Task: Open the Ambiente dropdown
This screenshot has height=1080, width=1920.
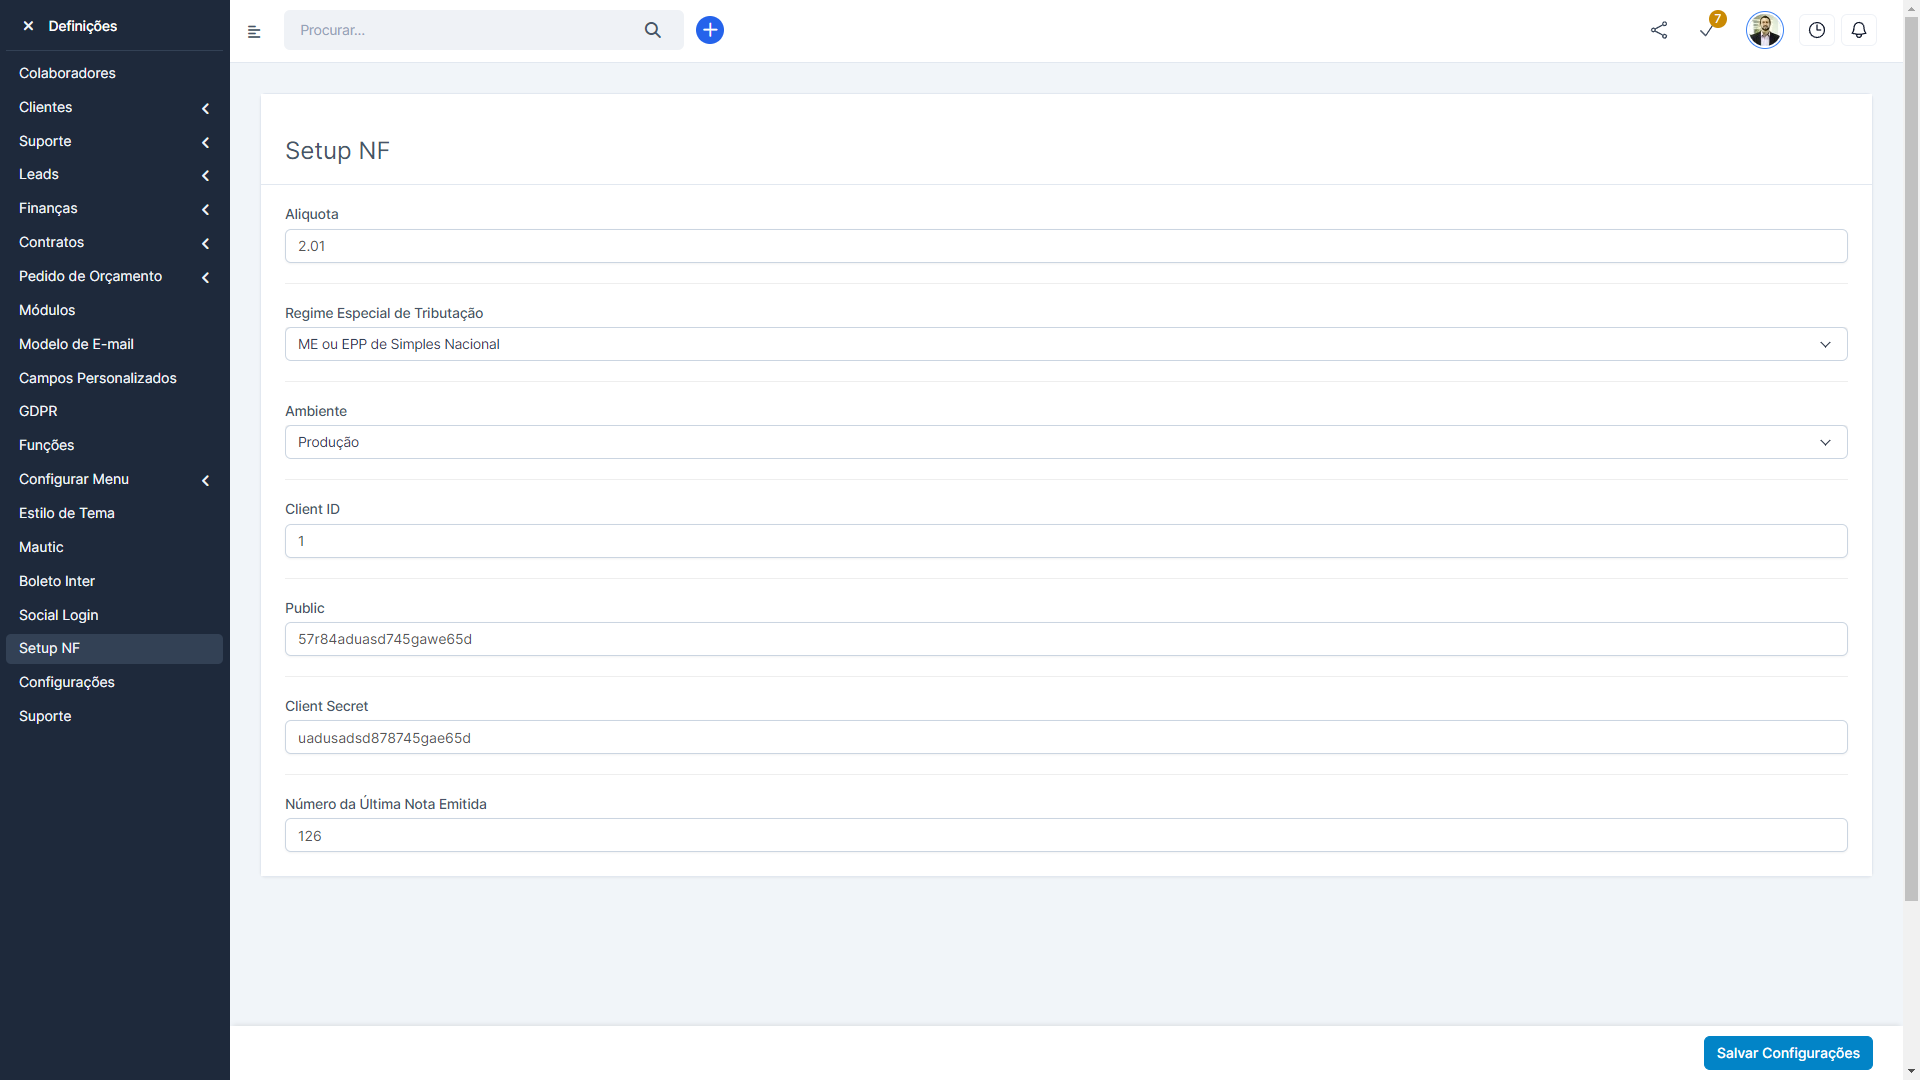Action: pos(1065,442)
